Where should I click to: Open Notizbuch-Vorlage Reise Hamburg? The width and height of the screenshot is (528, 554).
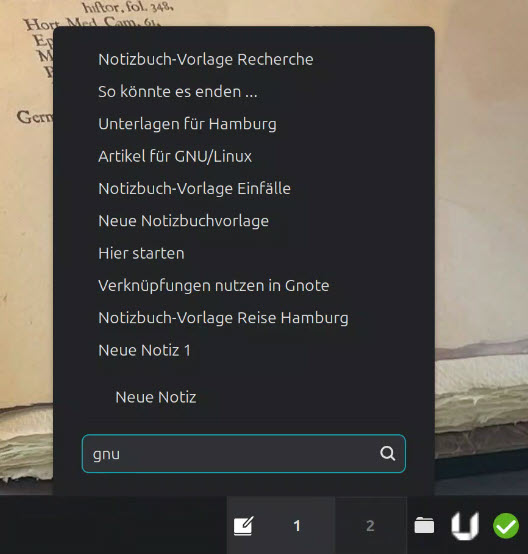coord(223,318)
